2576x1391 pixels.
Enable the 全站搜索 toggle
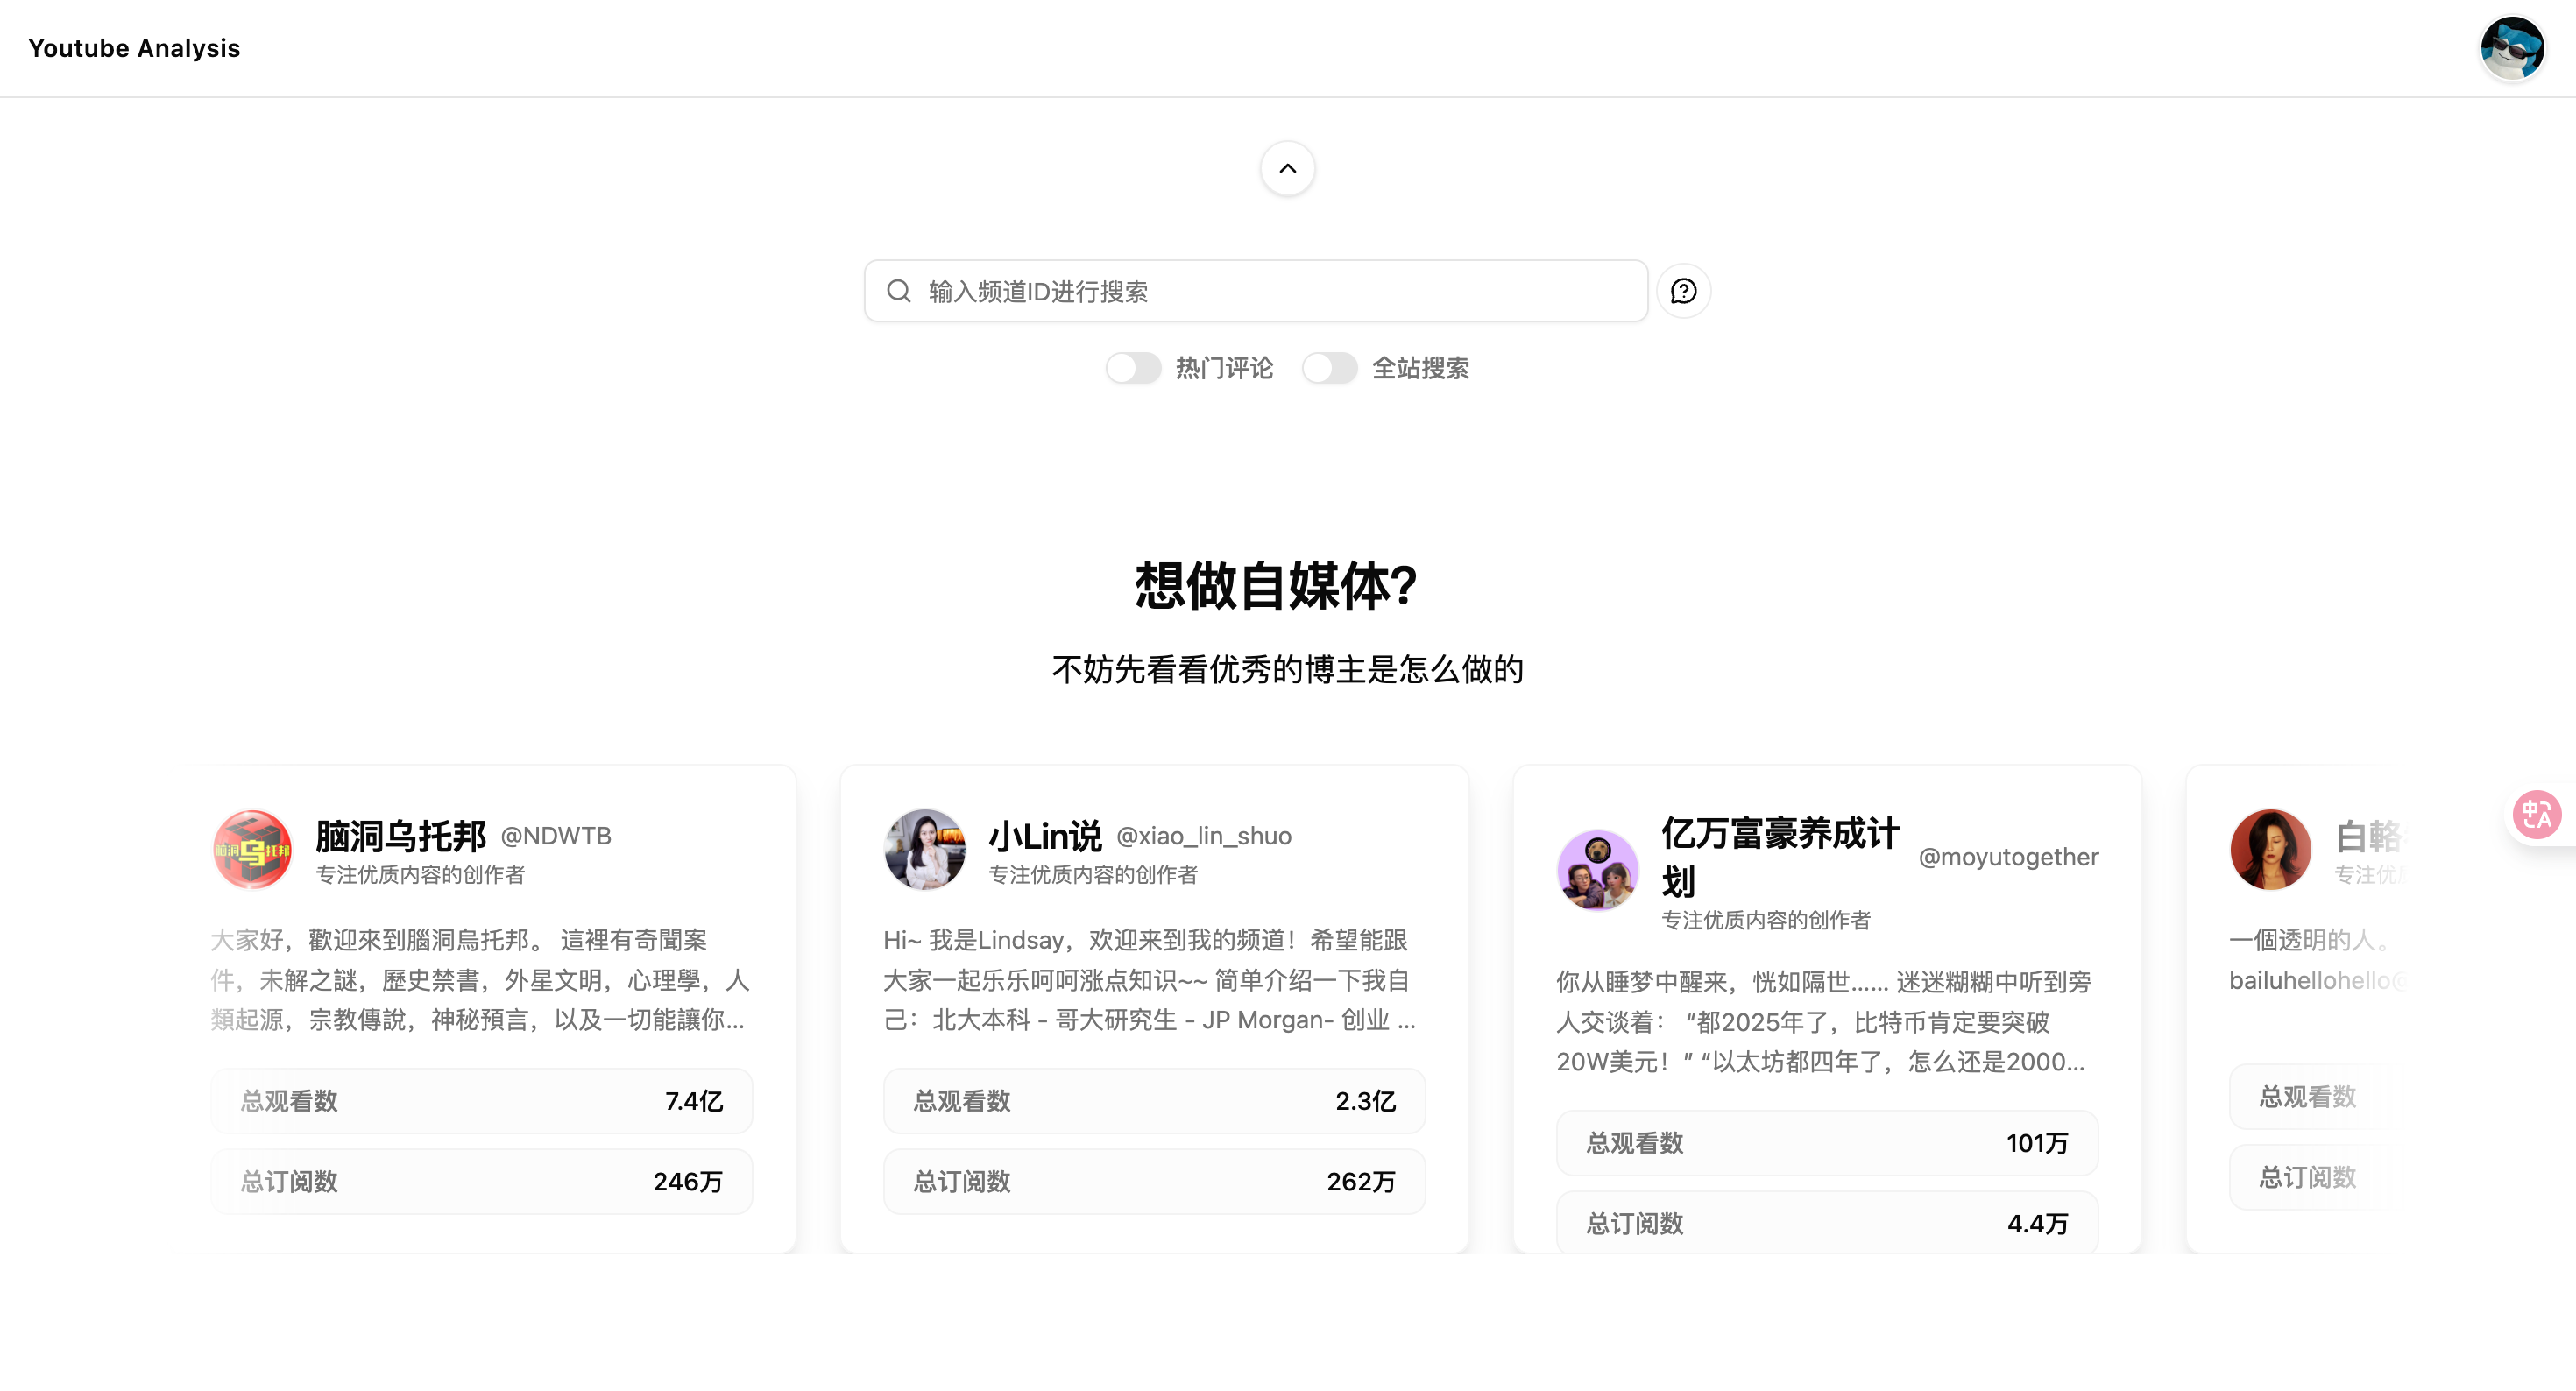click(x=1330, y=368)
